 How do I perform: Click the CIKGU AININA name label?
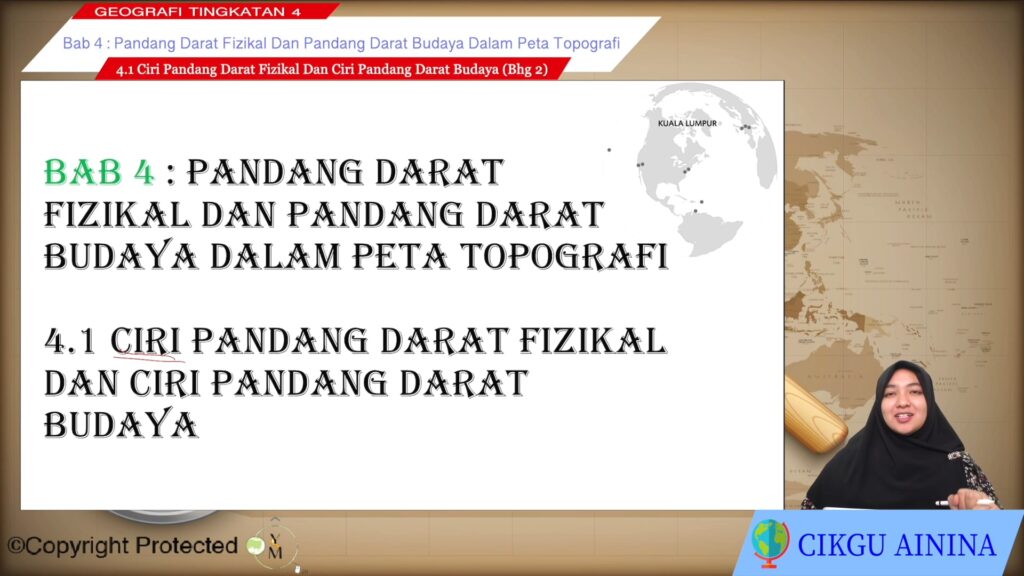[x=896, y=545]
